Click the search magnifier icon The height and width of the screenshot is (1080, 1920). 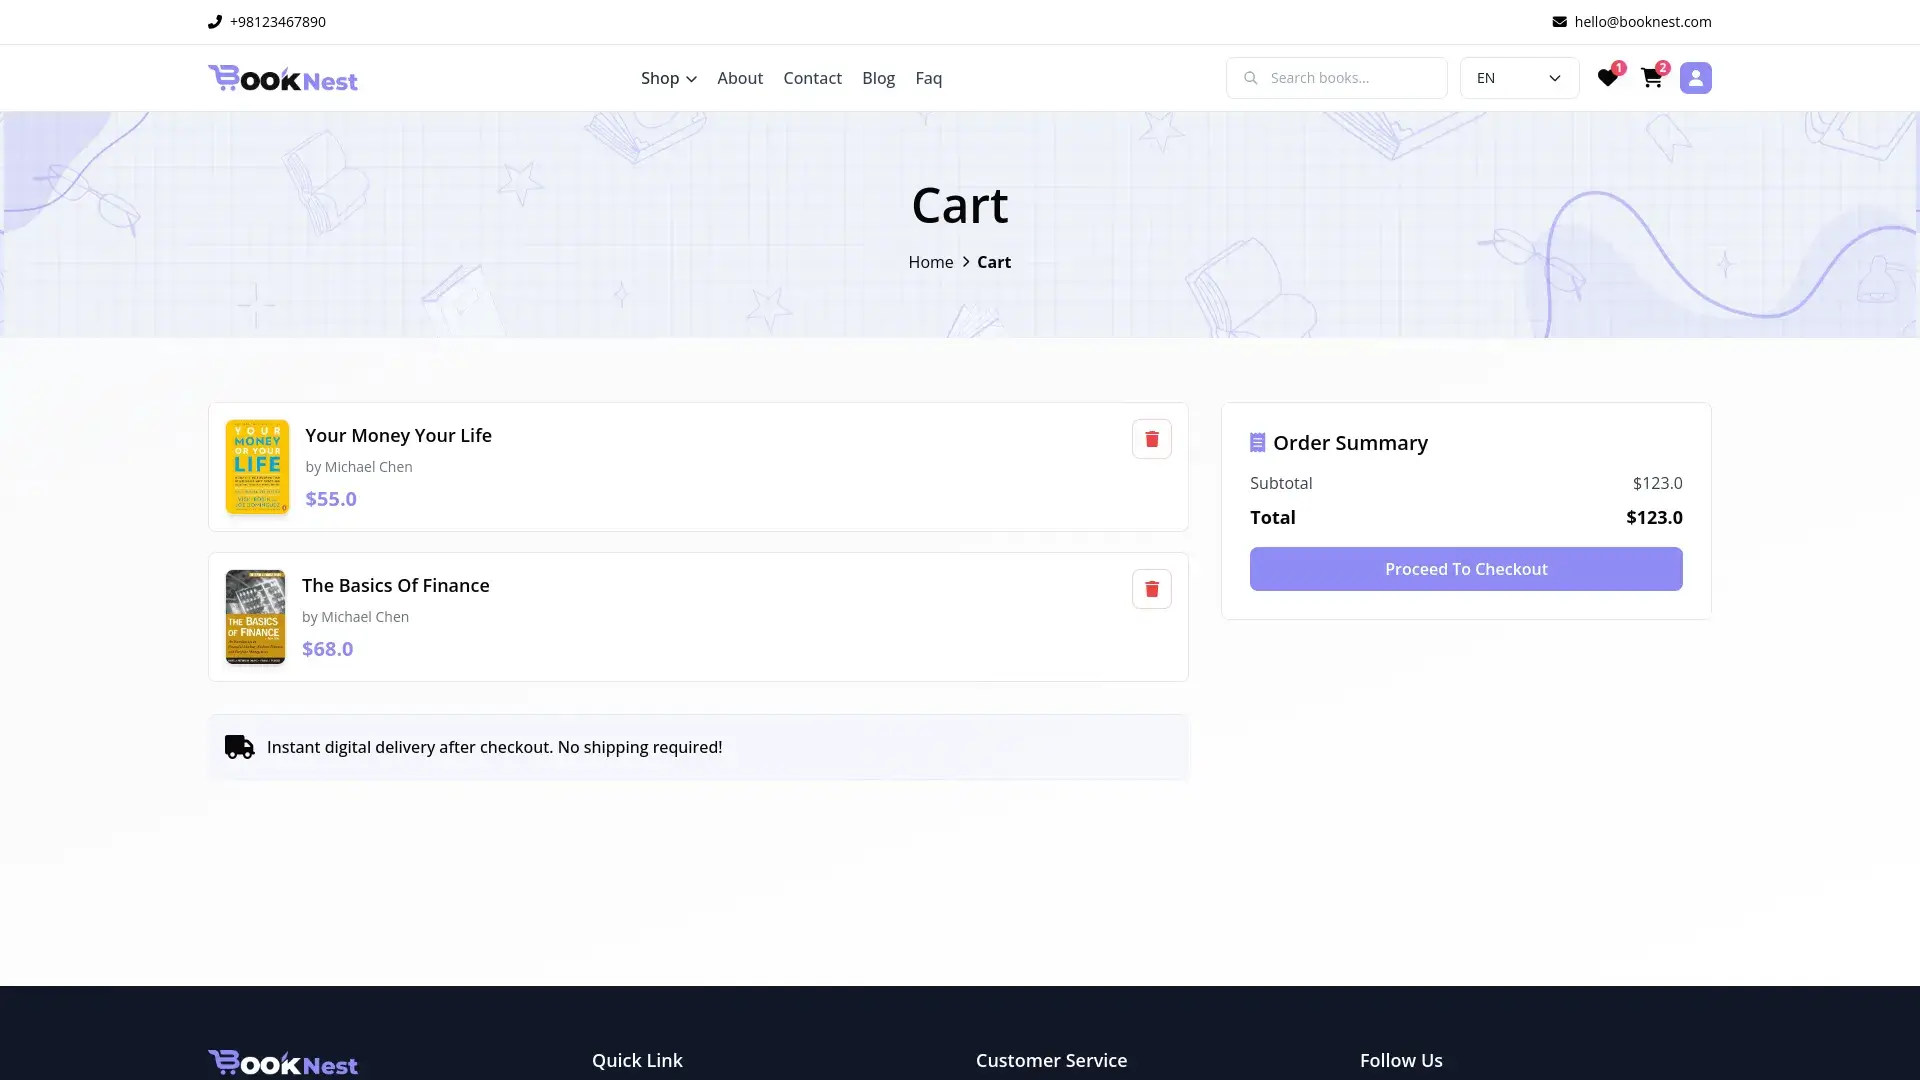1250,78
